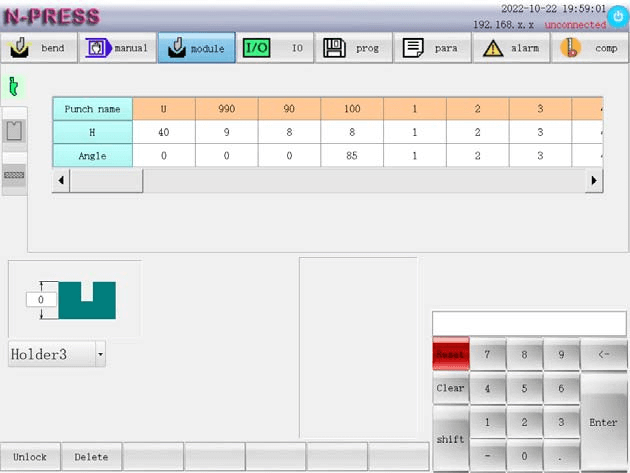Open the bend screen
Screen dimensions: 630x473
(39, 48)
